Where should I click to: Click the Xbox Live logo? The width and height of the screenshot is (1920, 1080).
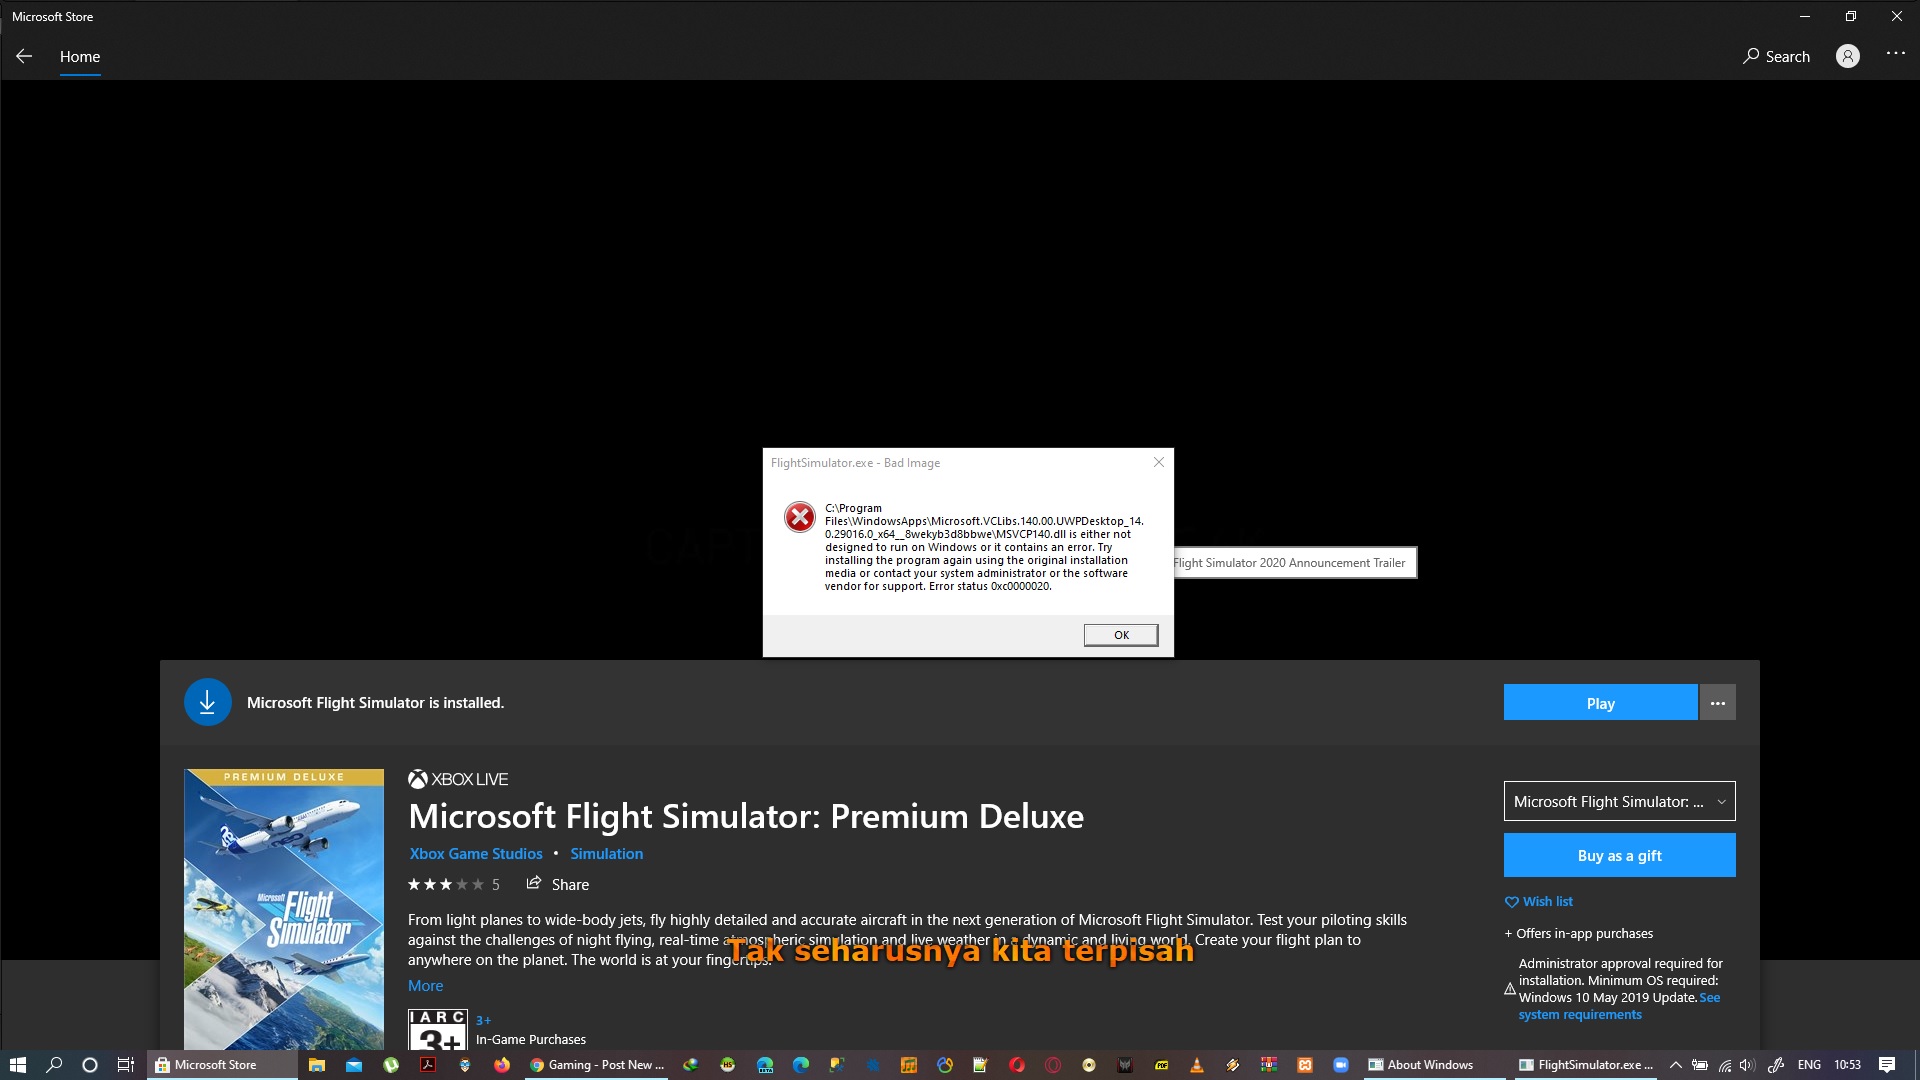click(458, 779)
